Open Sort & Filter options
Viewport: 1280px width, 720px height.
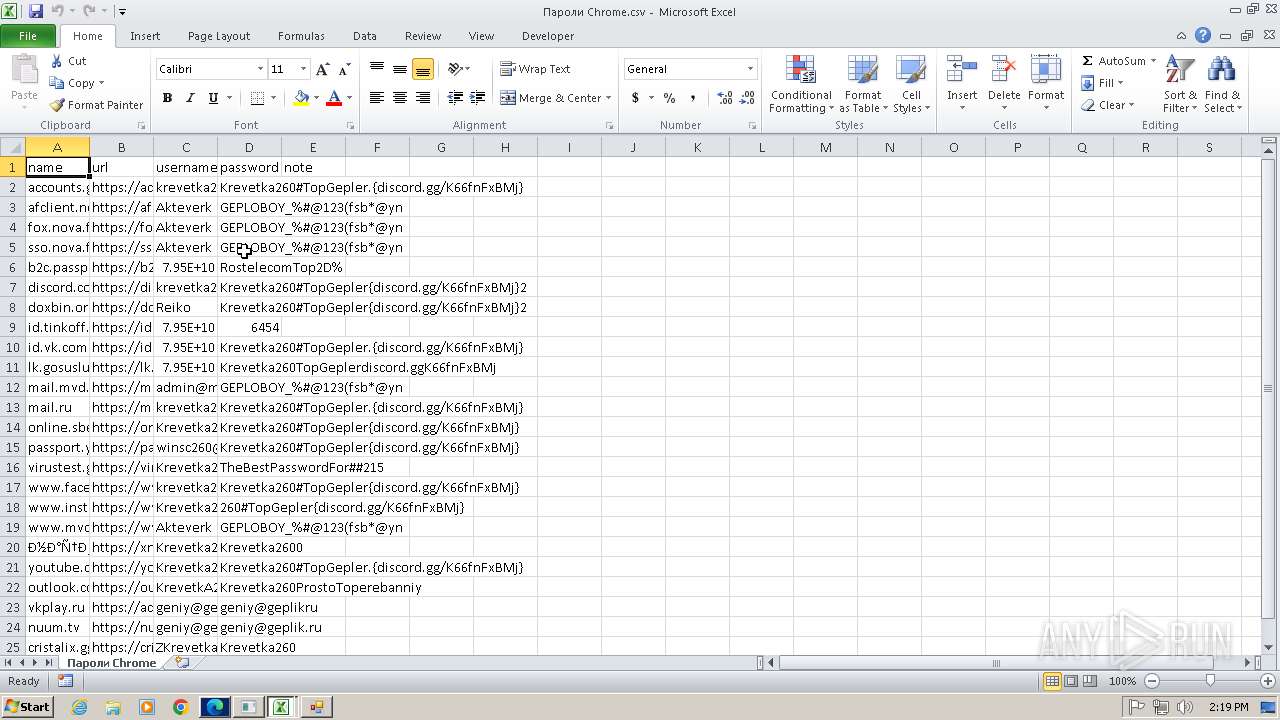[x=1180, y=85]
